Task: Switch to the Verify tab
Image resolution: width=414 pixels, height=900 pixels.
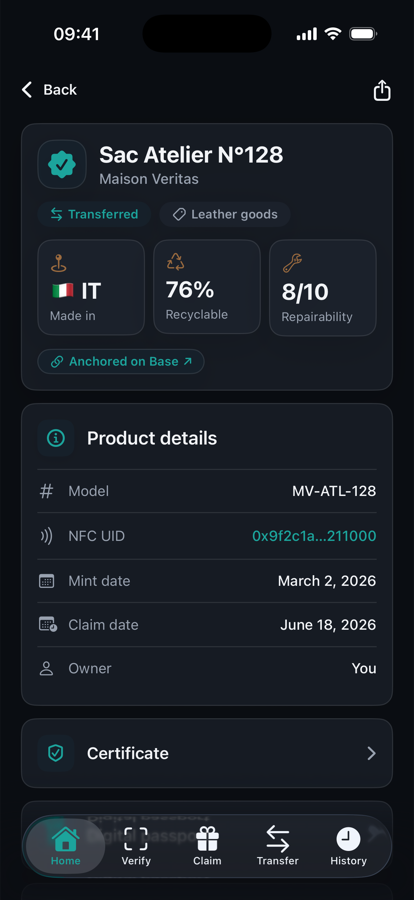Action: [x=136, y=846]
